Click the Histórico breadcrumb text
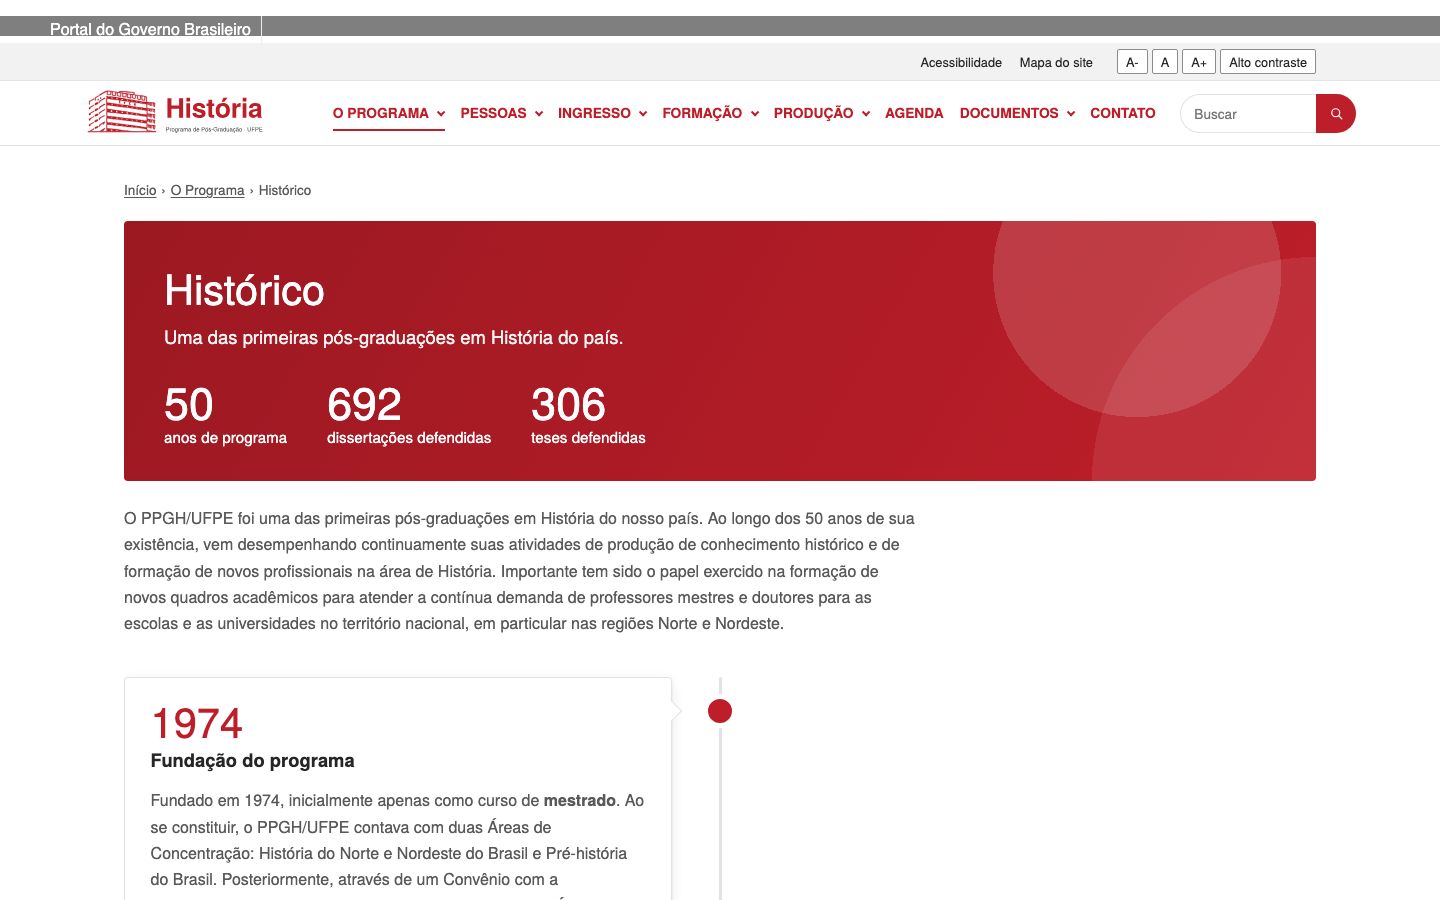 coord(285,190)
